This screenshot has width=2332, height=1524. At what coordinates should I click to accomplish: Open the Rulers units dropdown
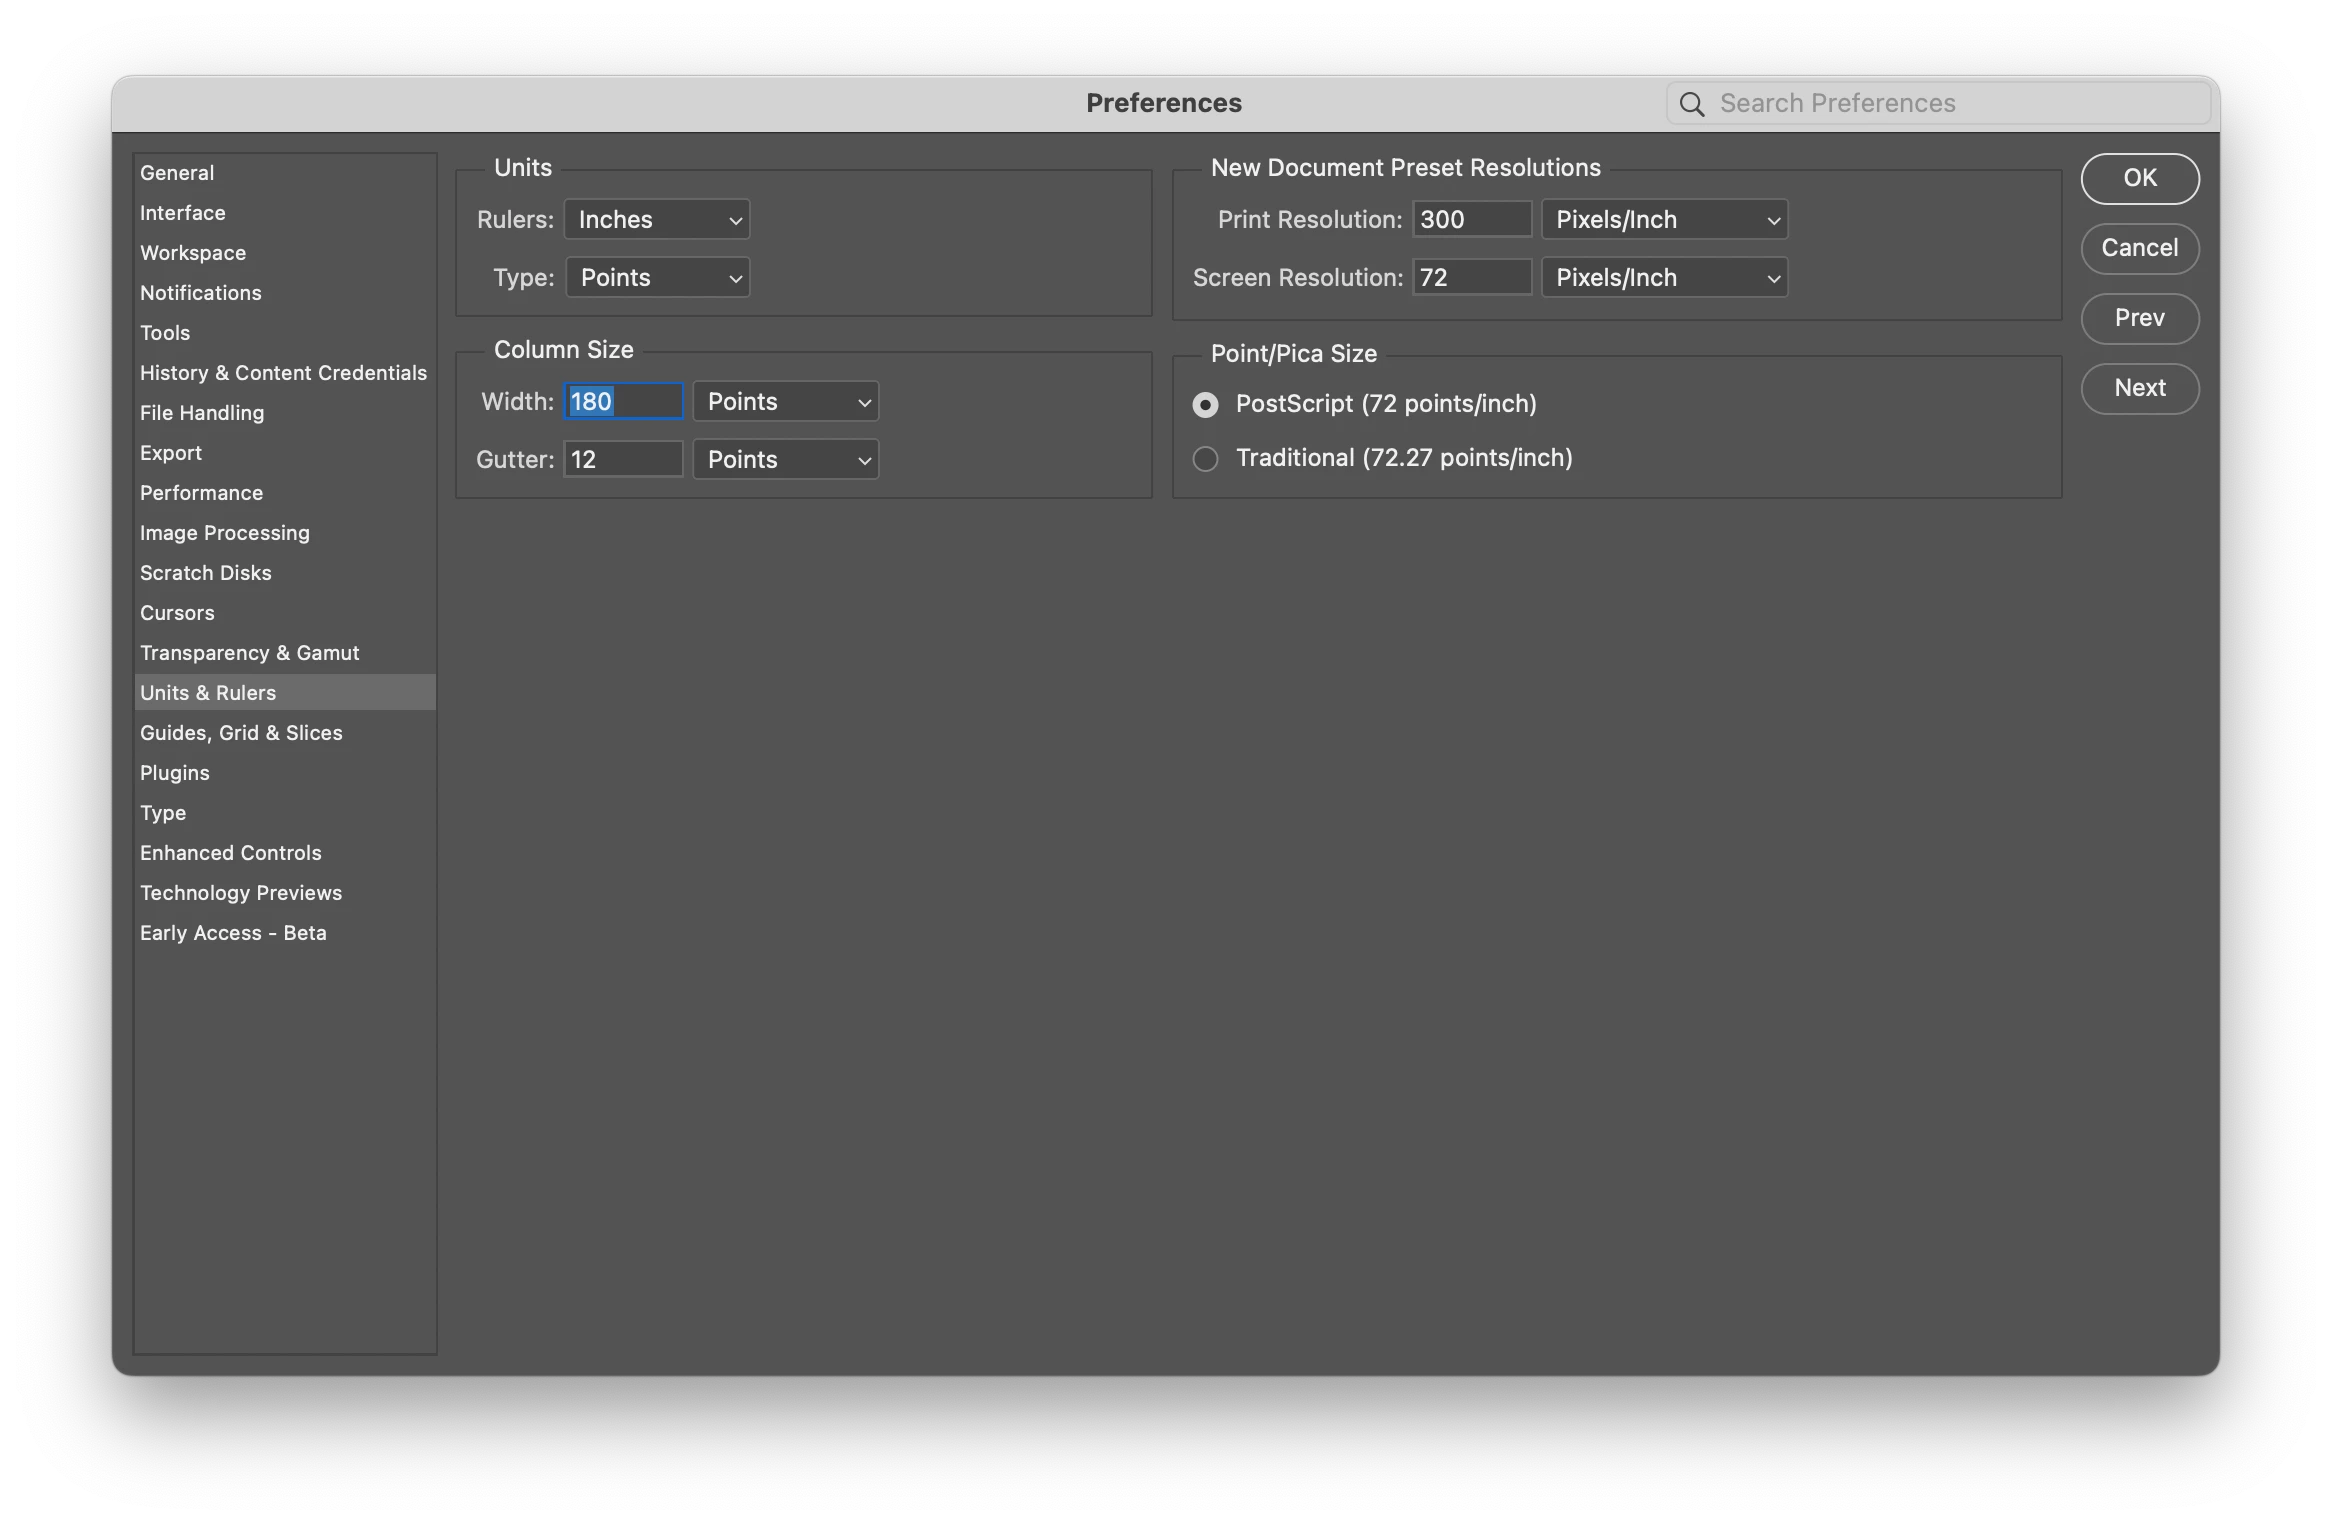(657, 220)
